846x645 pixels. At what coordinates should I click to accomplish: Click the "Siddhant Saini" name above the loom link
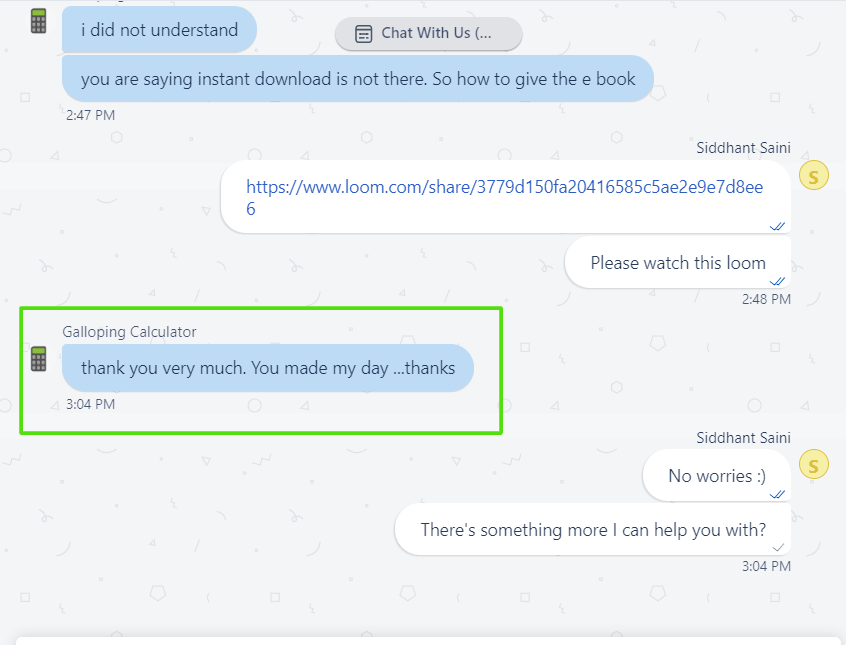(743, 148)
